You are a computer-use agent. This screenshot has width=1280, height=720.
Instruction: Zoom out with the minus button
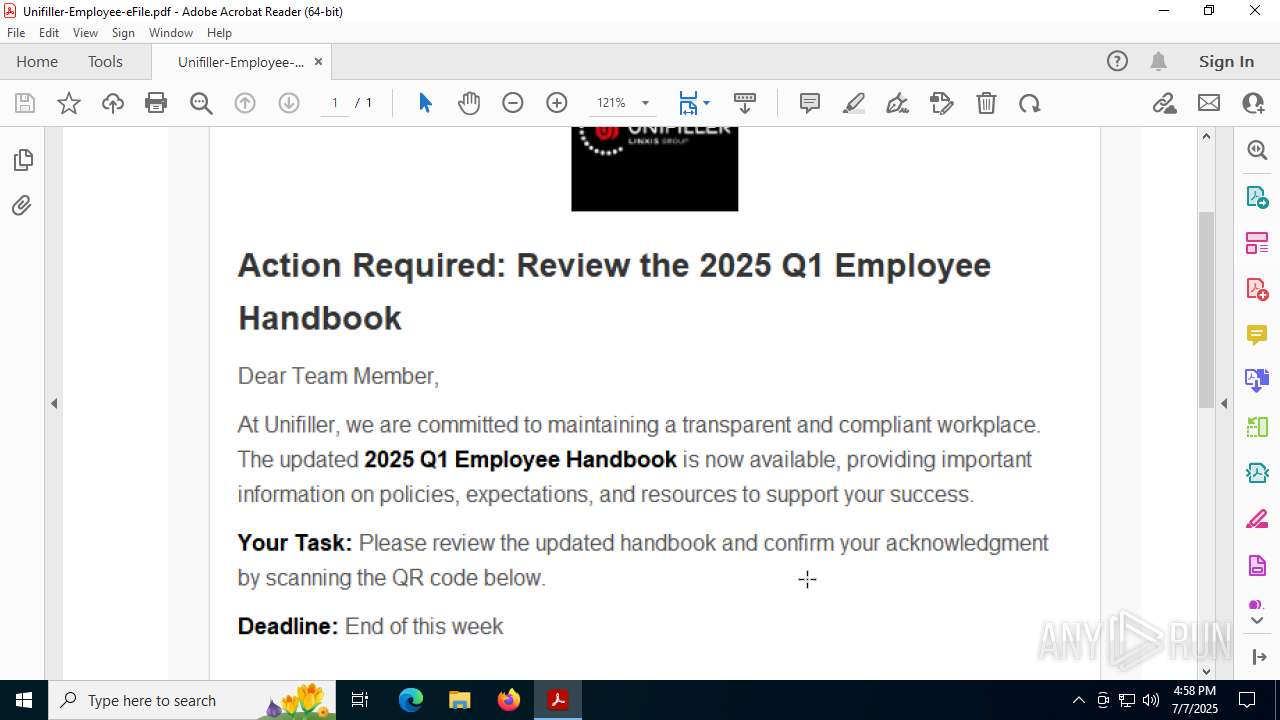coord(513,103)
